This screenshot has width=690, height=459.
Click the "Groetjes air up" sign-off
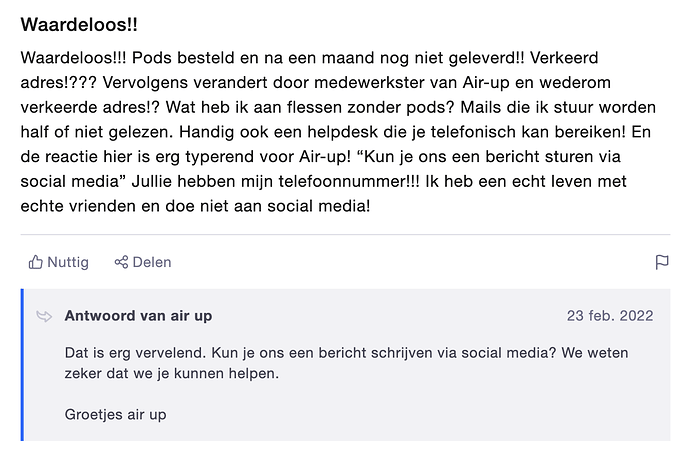coord(117,413)
